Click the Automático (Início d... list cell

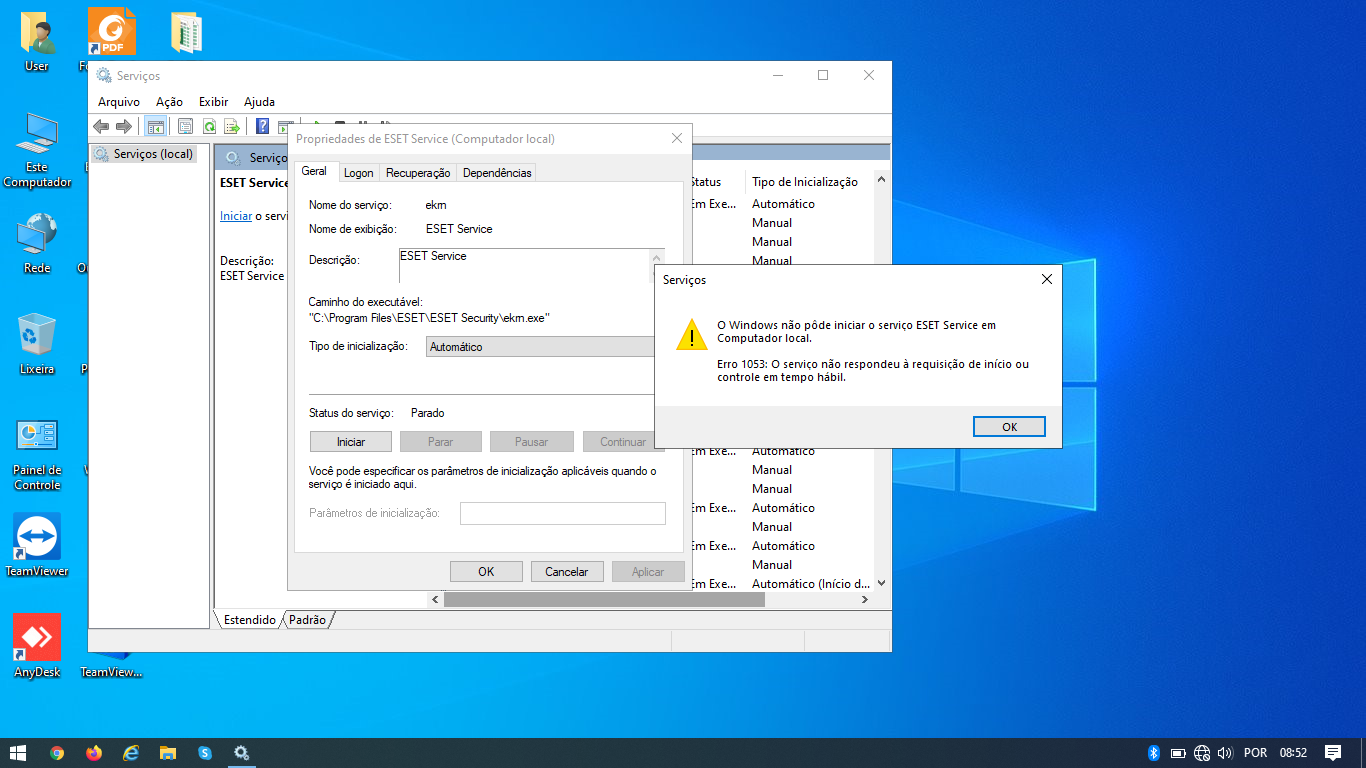tap(811, 584)
